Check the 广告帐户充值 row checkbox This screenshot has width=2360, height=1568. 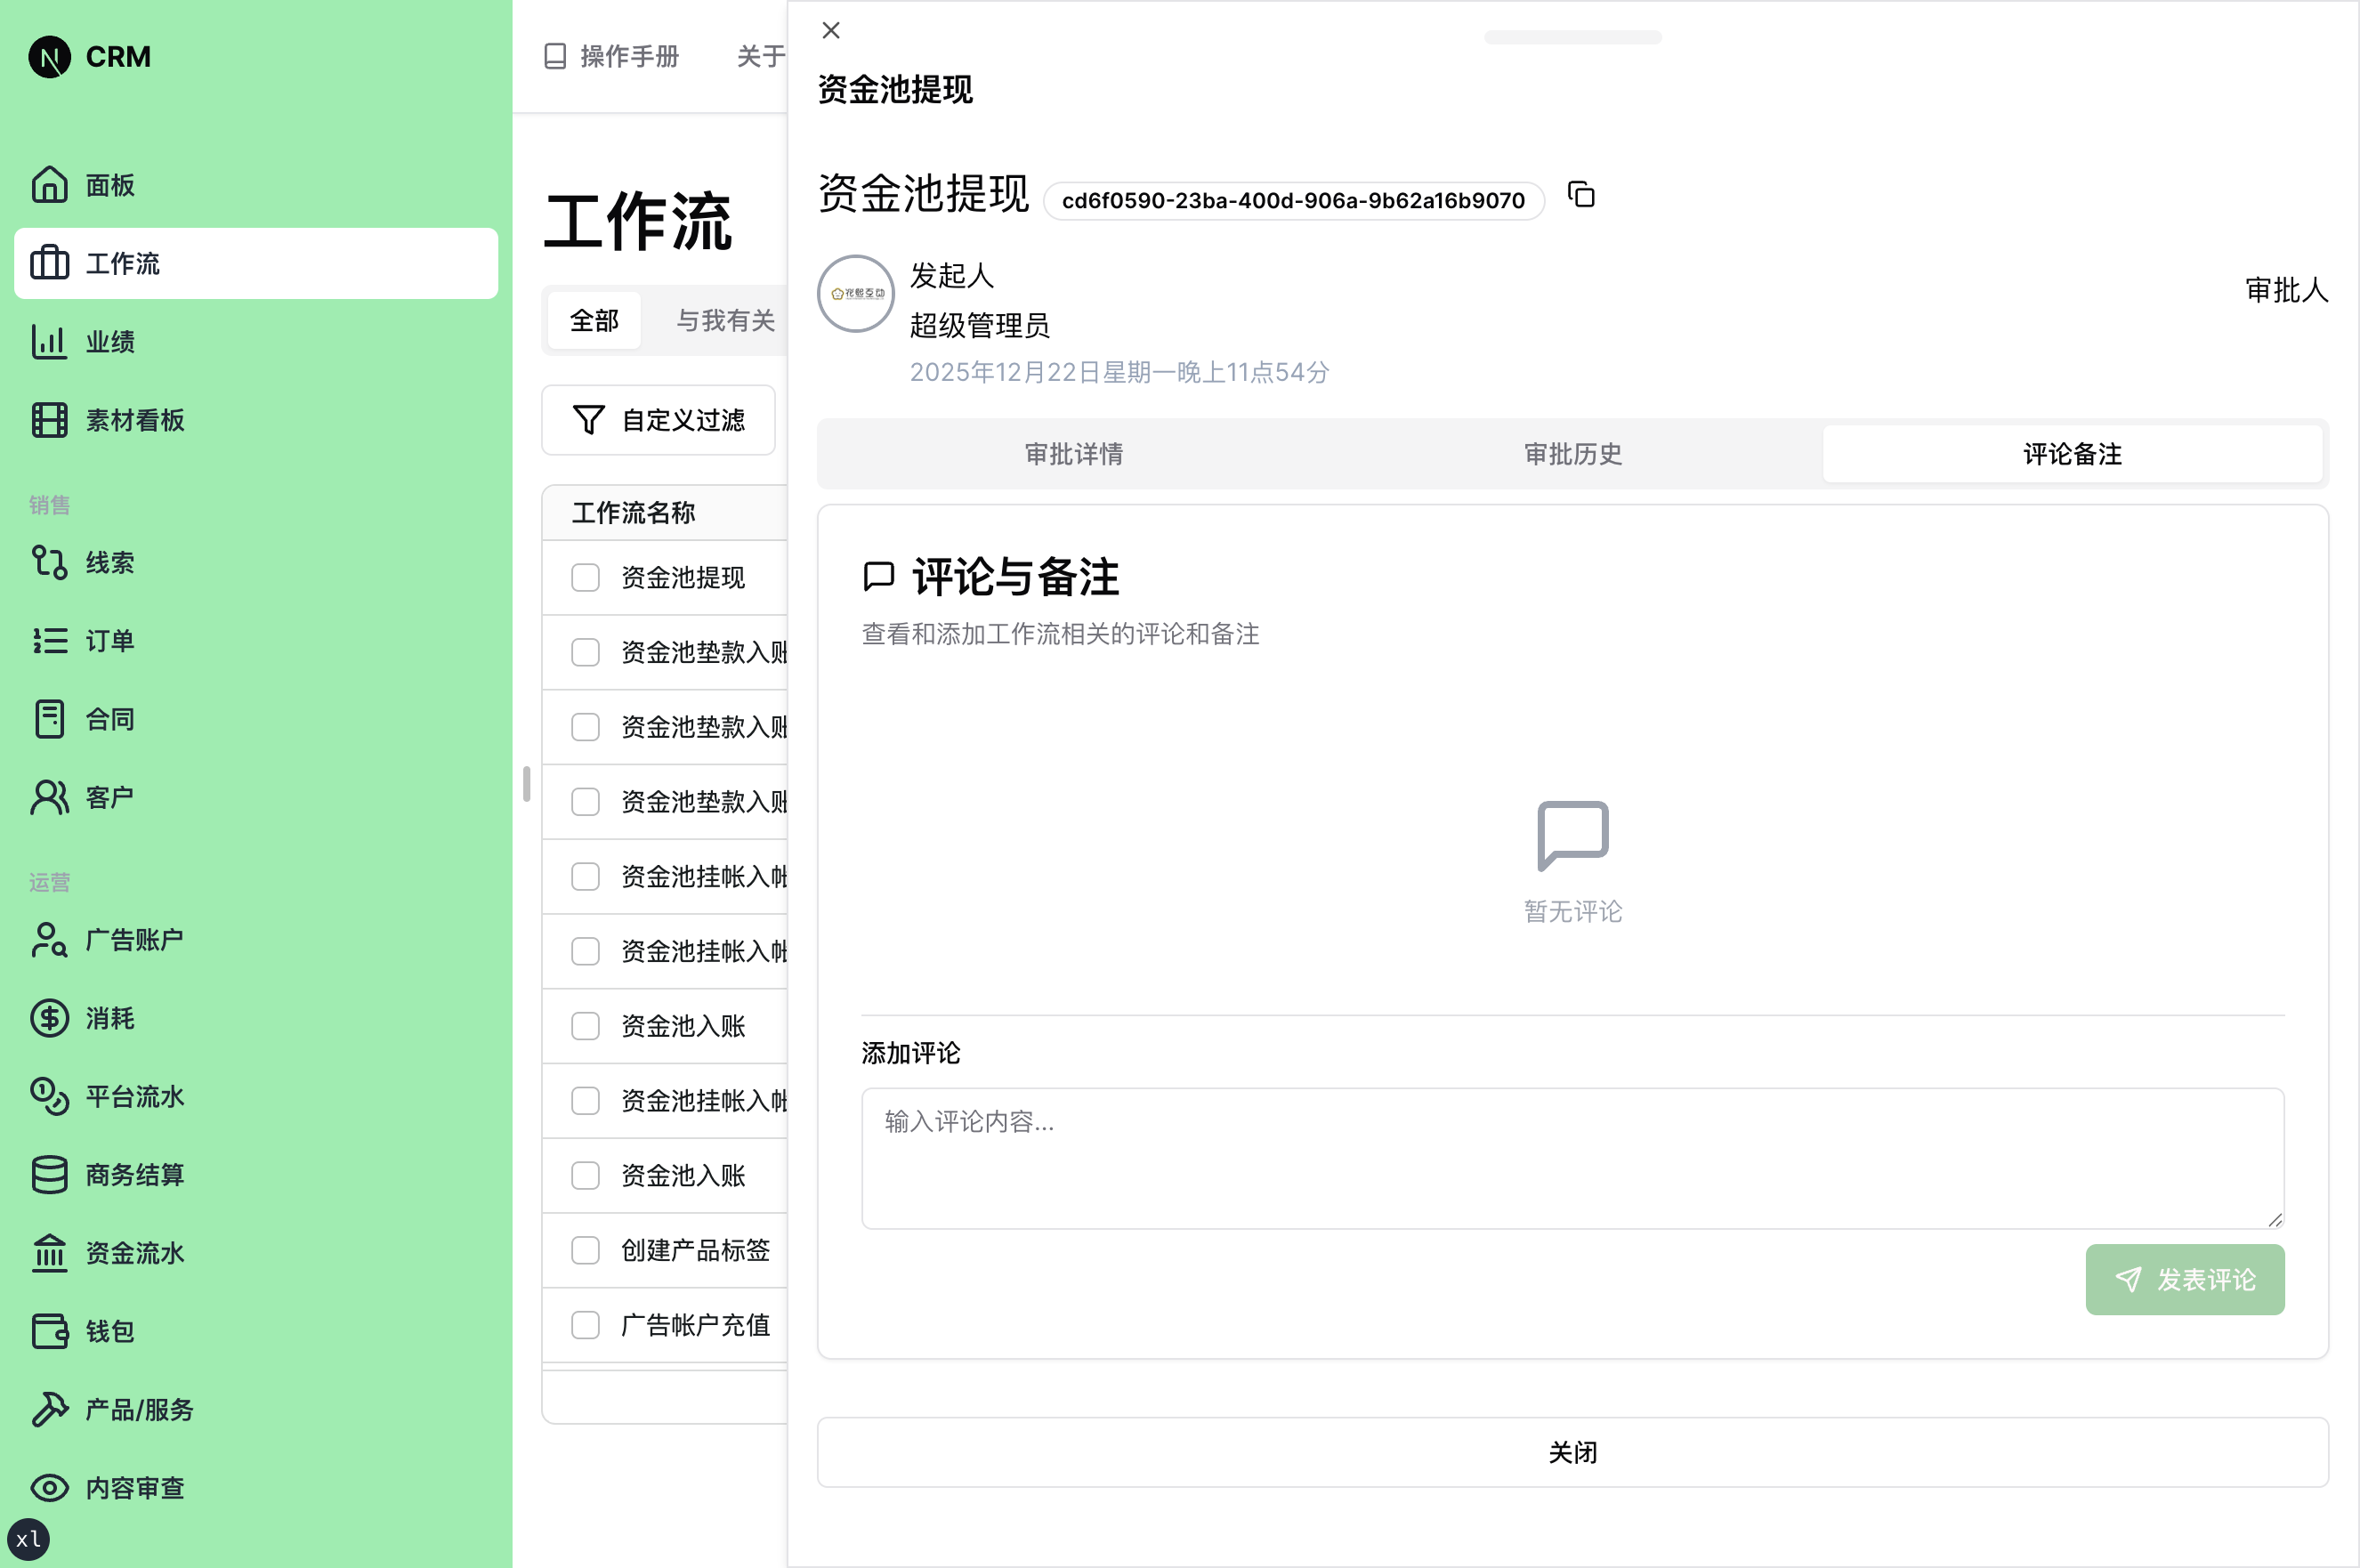585,1324
